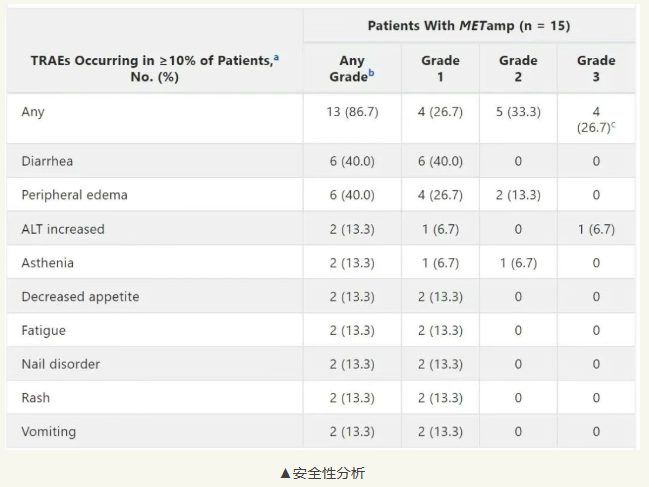Click the 'ALT increased' row label

[x=63, y=229]
